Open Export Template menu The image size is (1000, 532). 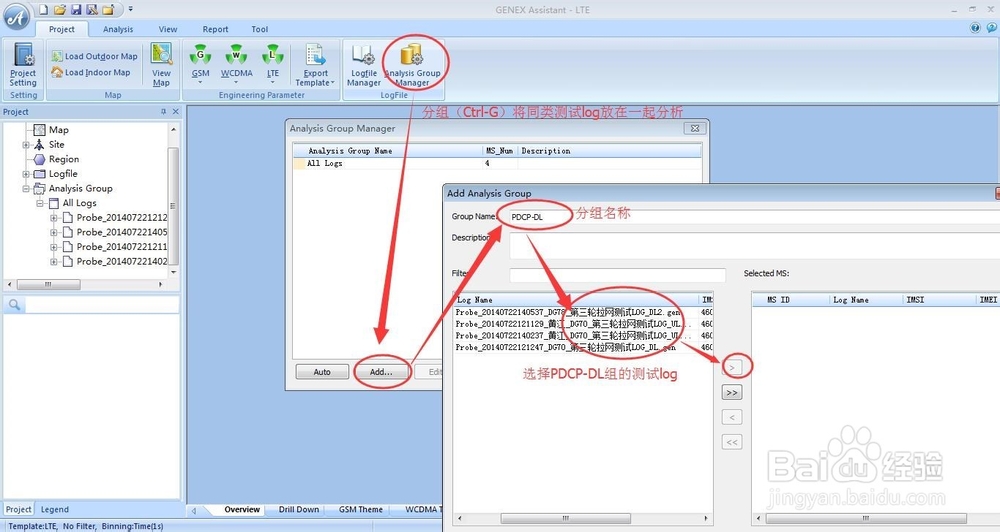click(315, 65)
